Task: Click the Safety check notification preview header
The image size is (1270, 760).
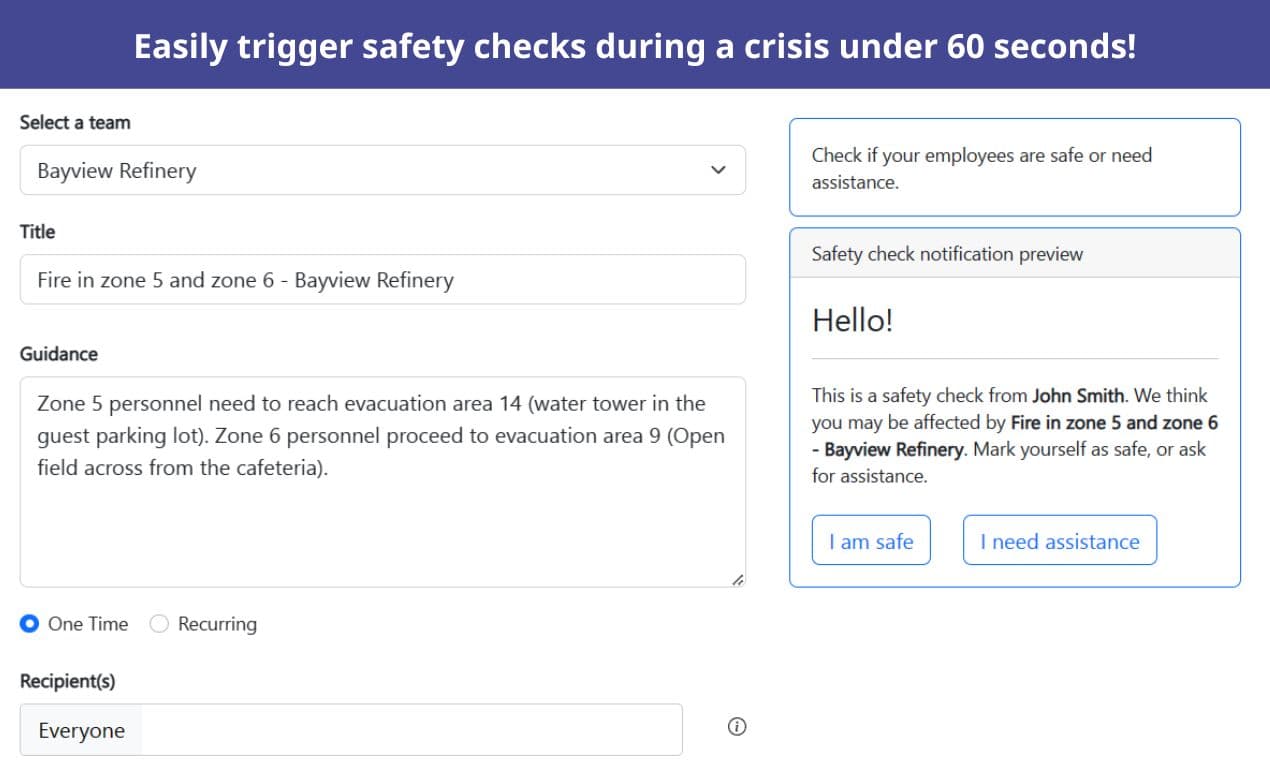Action: click(946, 254)
